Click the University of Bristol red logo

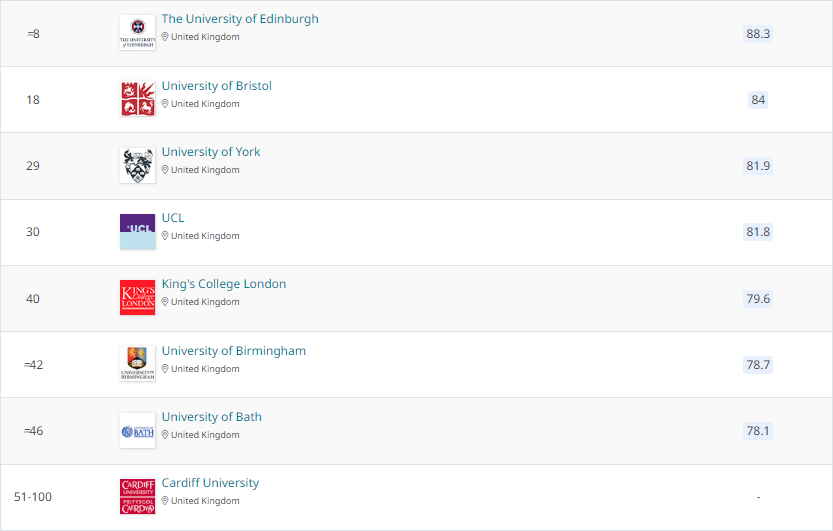[137, 99]
